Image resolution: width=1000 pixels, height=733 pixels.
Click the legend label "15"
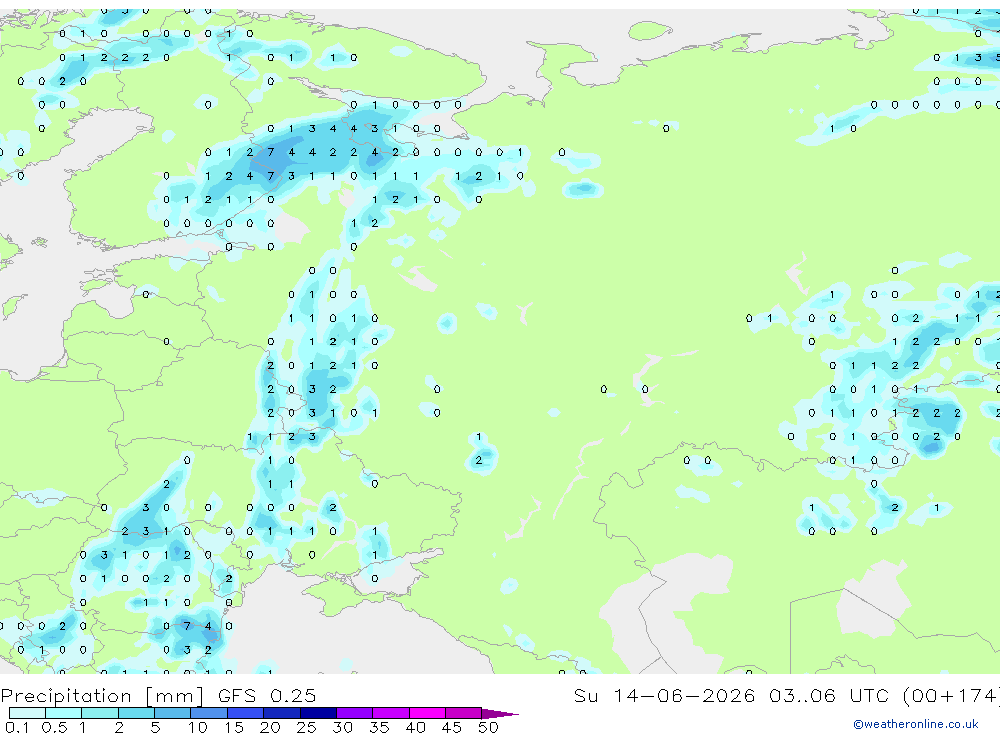[x=234, y=727]
